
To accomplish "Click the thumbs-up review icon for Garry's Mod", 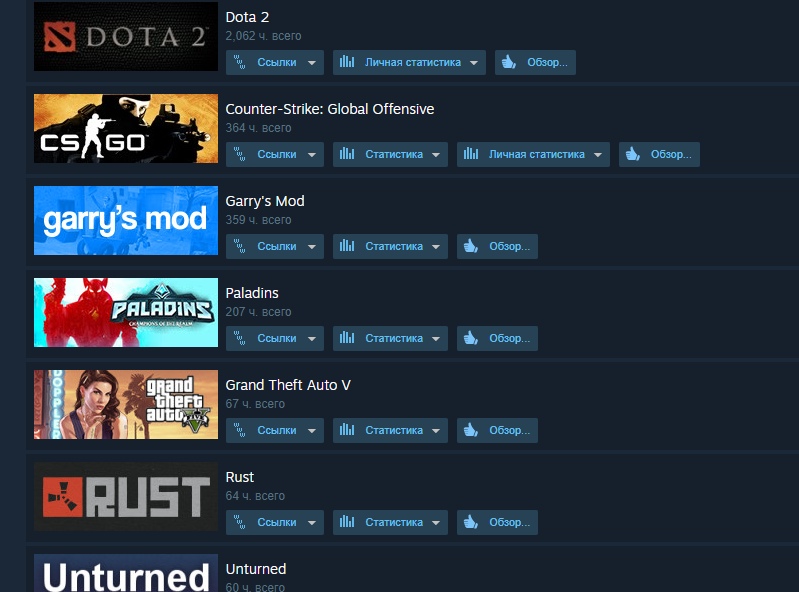I will point(470,246).
